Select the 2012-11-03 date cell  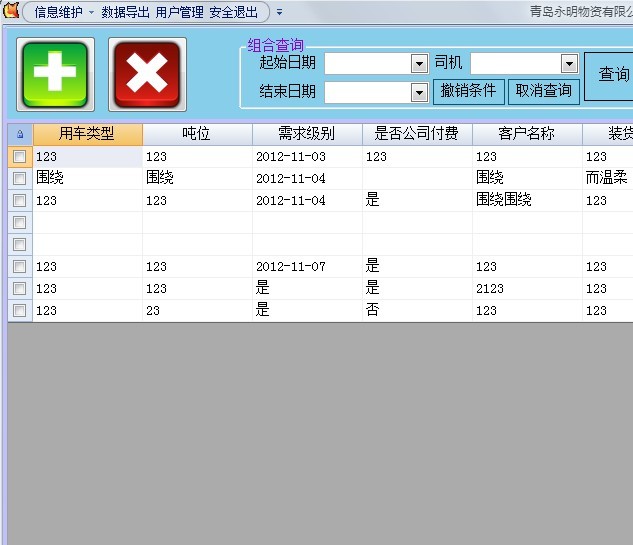307,157
